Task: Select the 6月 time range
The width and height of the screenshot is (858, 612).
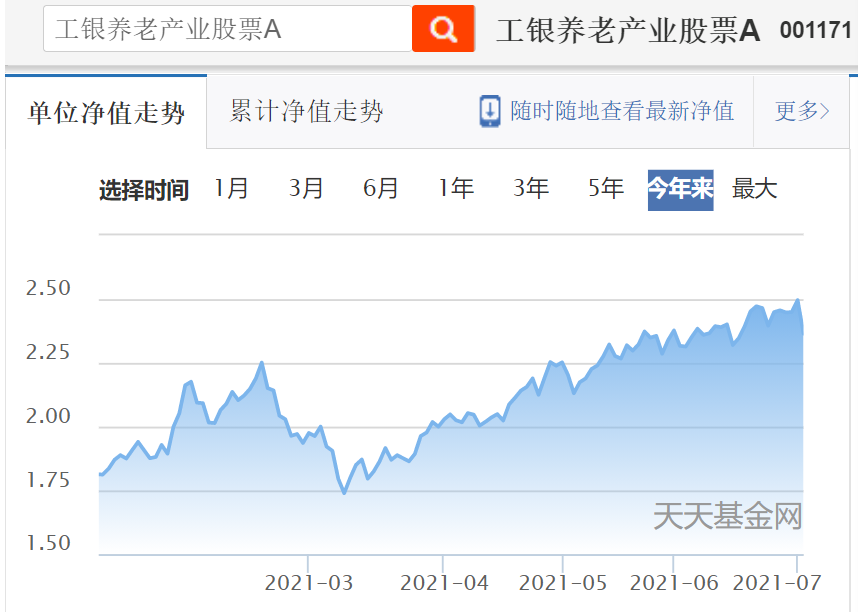Action: 380,189
